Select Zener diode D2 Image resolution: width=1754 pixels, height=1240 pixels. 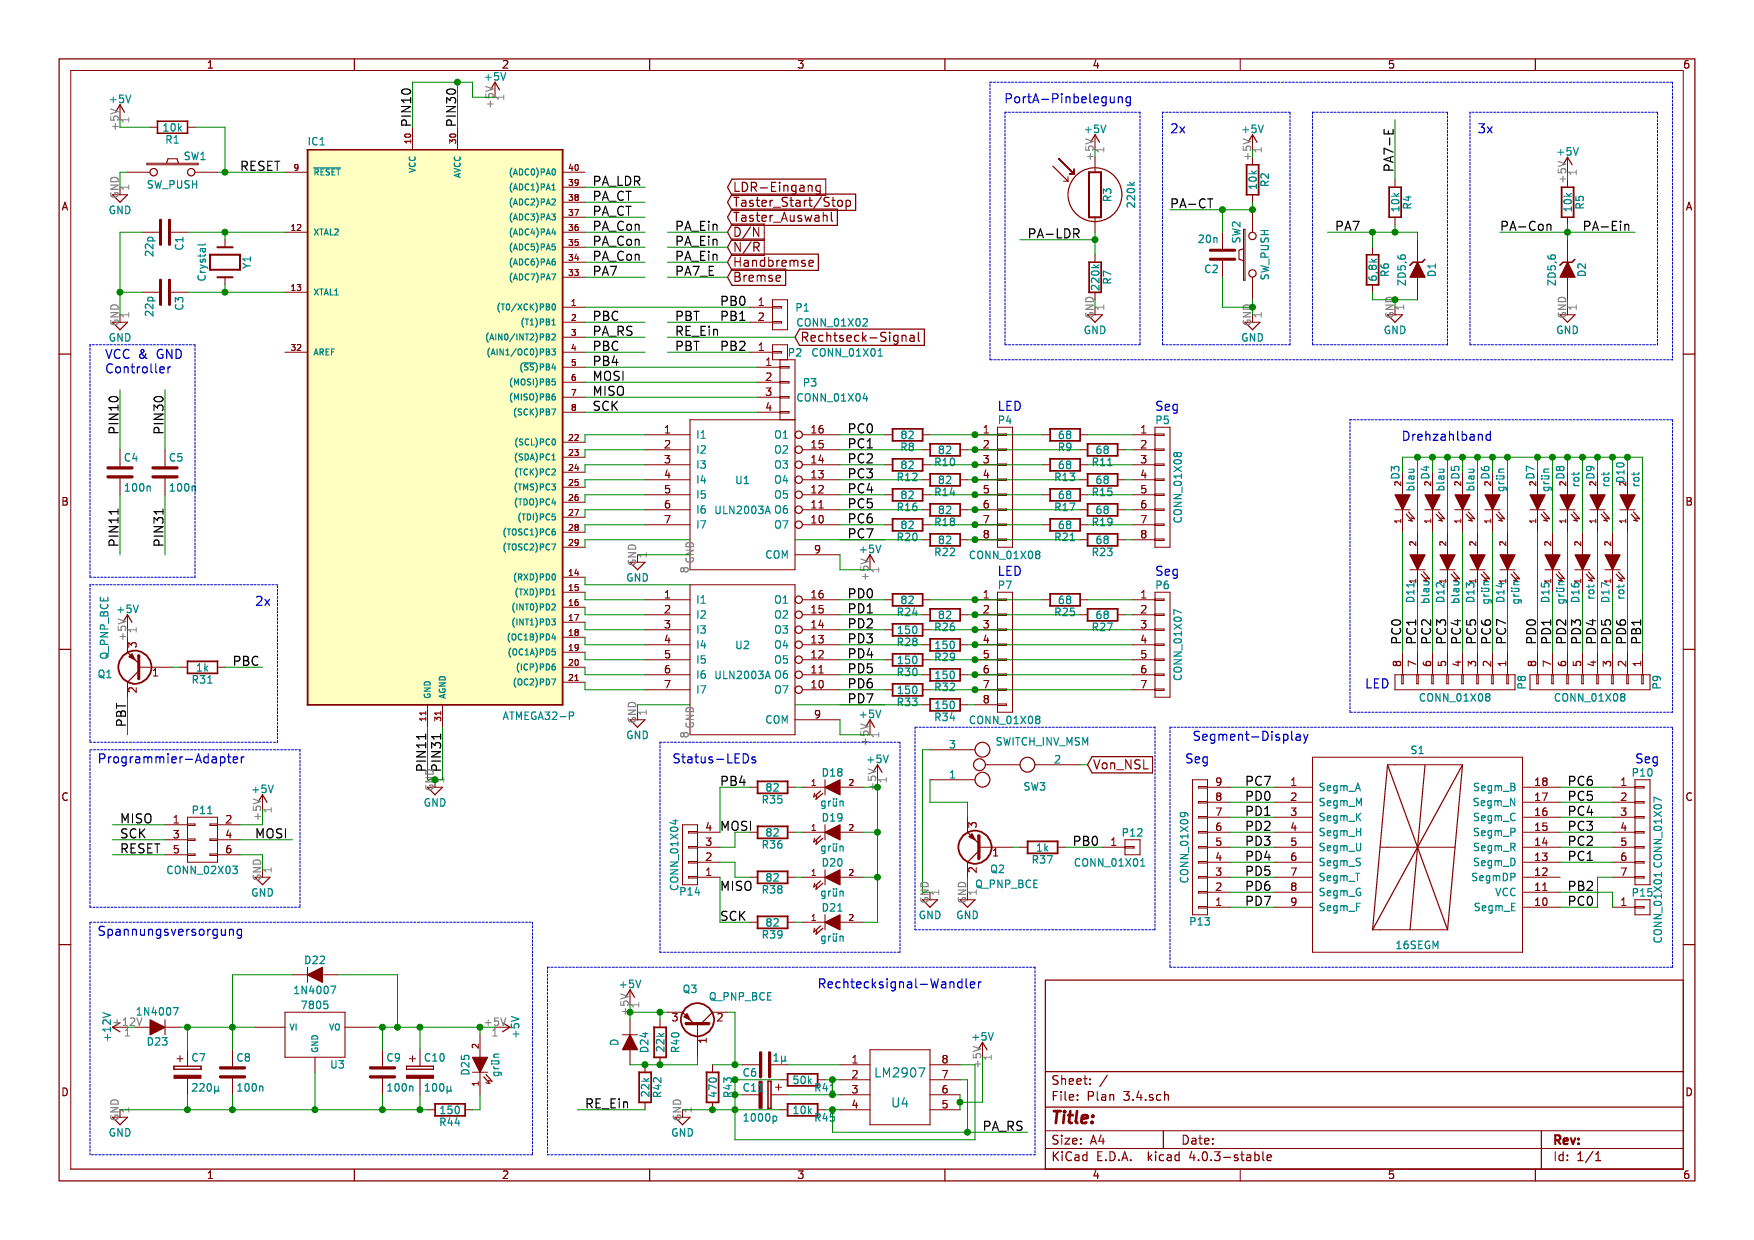(x=1567, y=270)
